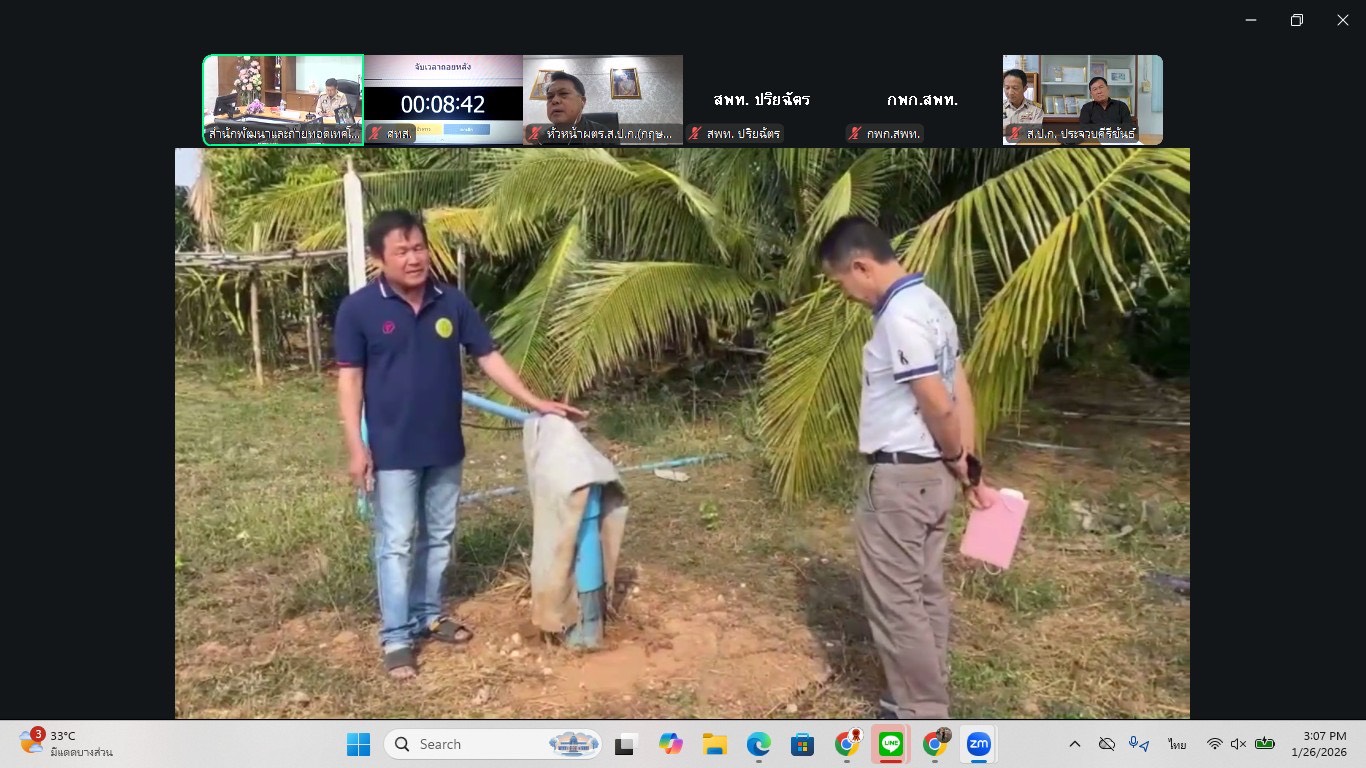Open File Explorer from the taskbar
Screen dimensions: 1366x768
coord(714,744)
